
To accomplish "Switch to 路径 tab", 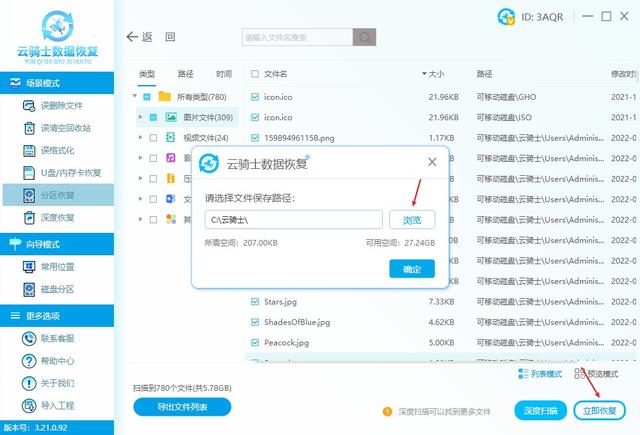I will [x=185, y=74].
